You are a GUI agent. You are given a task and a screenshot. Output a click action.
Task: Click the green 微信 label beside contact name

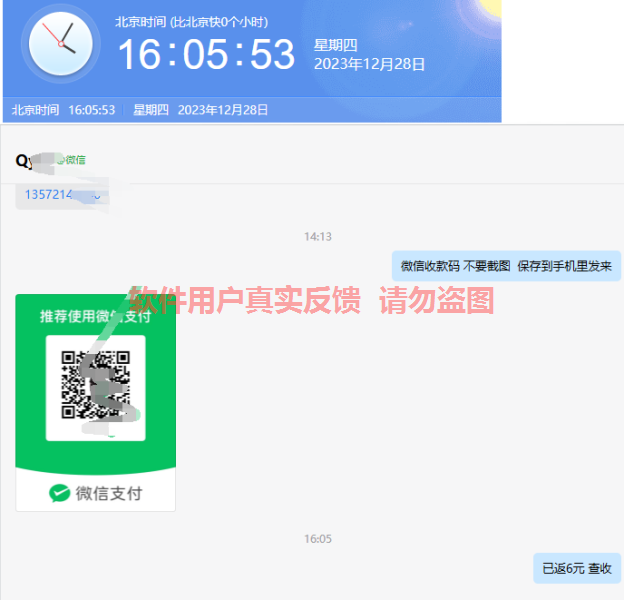coord(72,160)
